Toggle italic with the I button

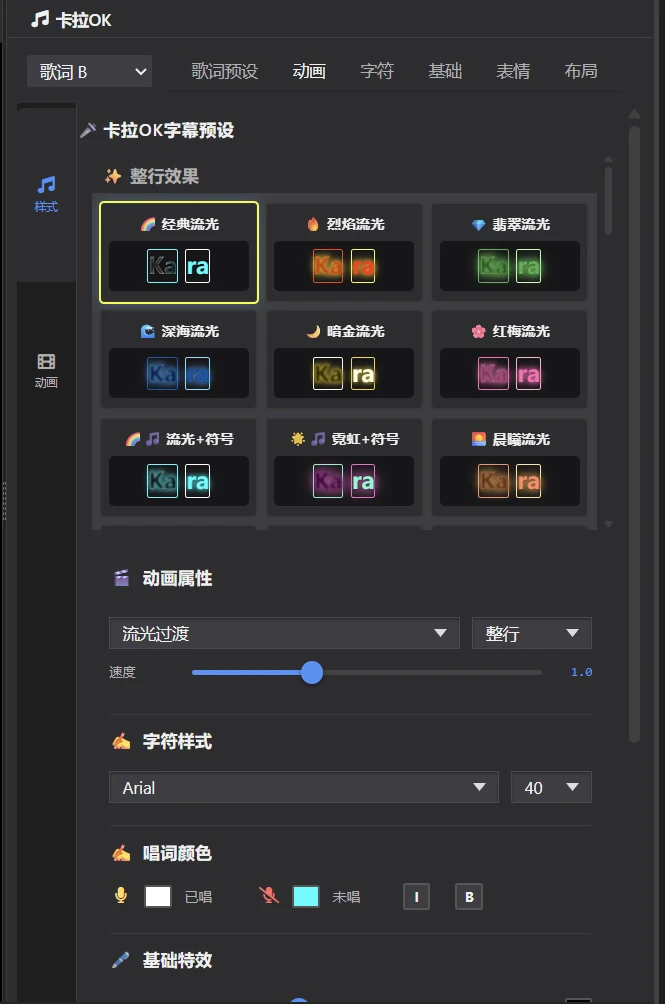tap(416, 896)
